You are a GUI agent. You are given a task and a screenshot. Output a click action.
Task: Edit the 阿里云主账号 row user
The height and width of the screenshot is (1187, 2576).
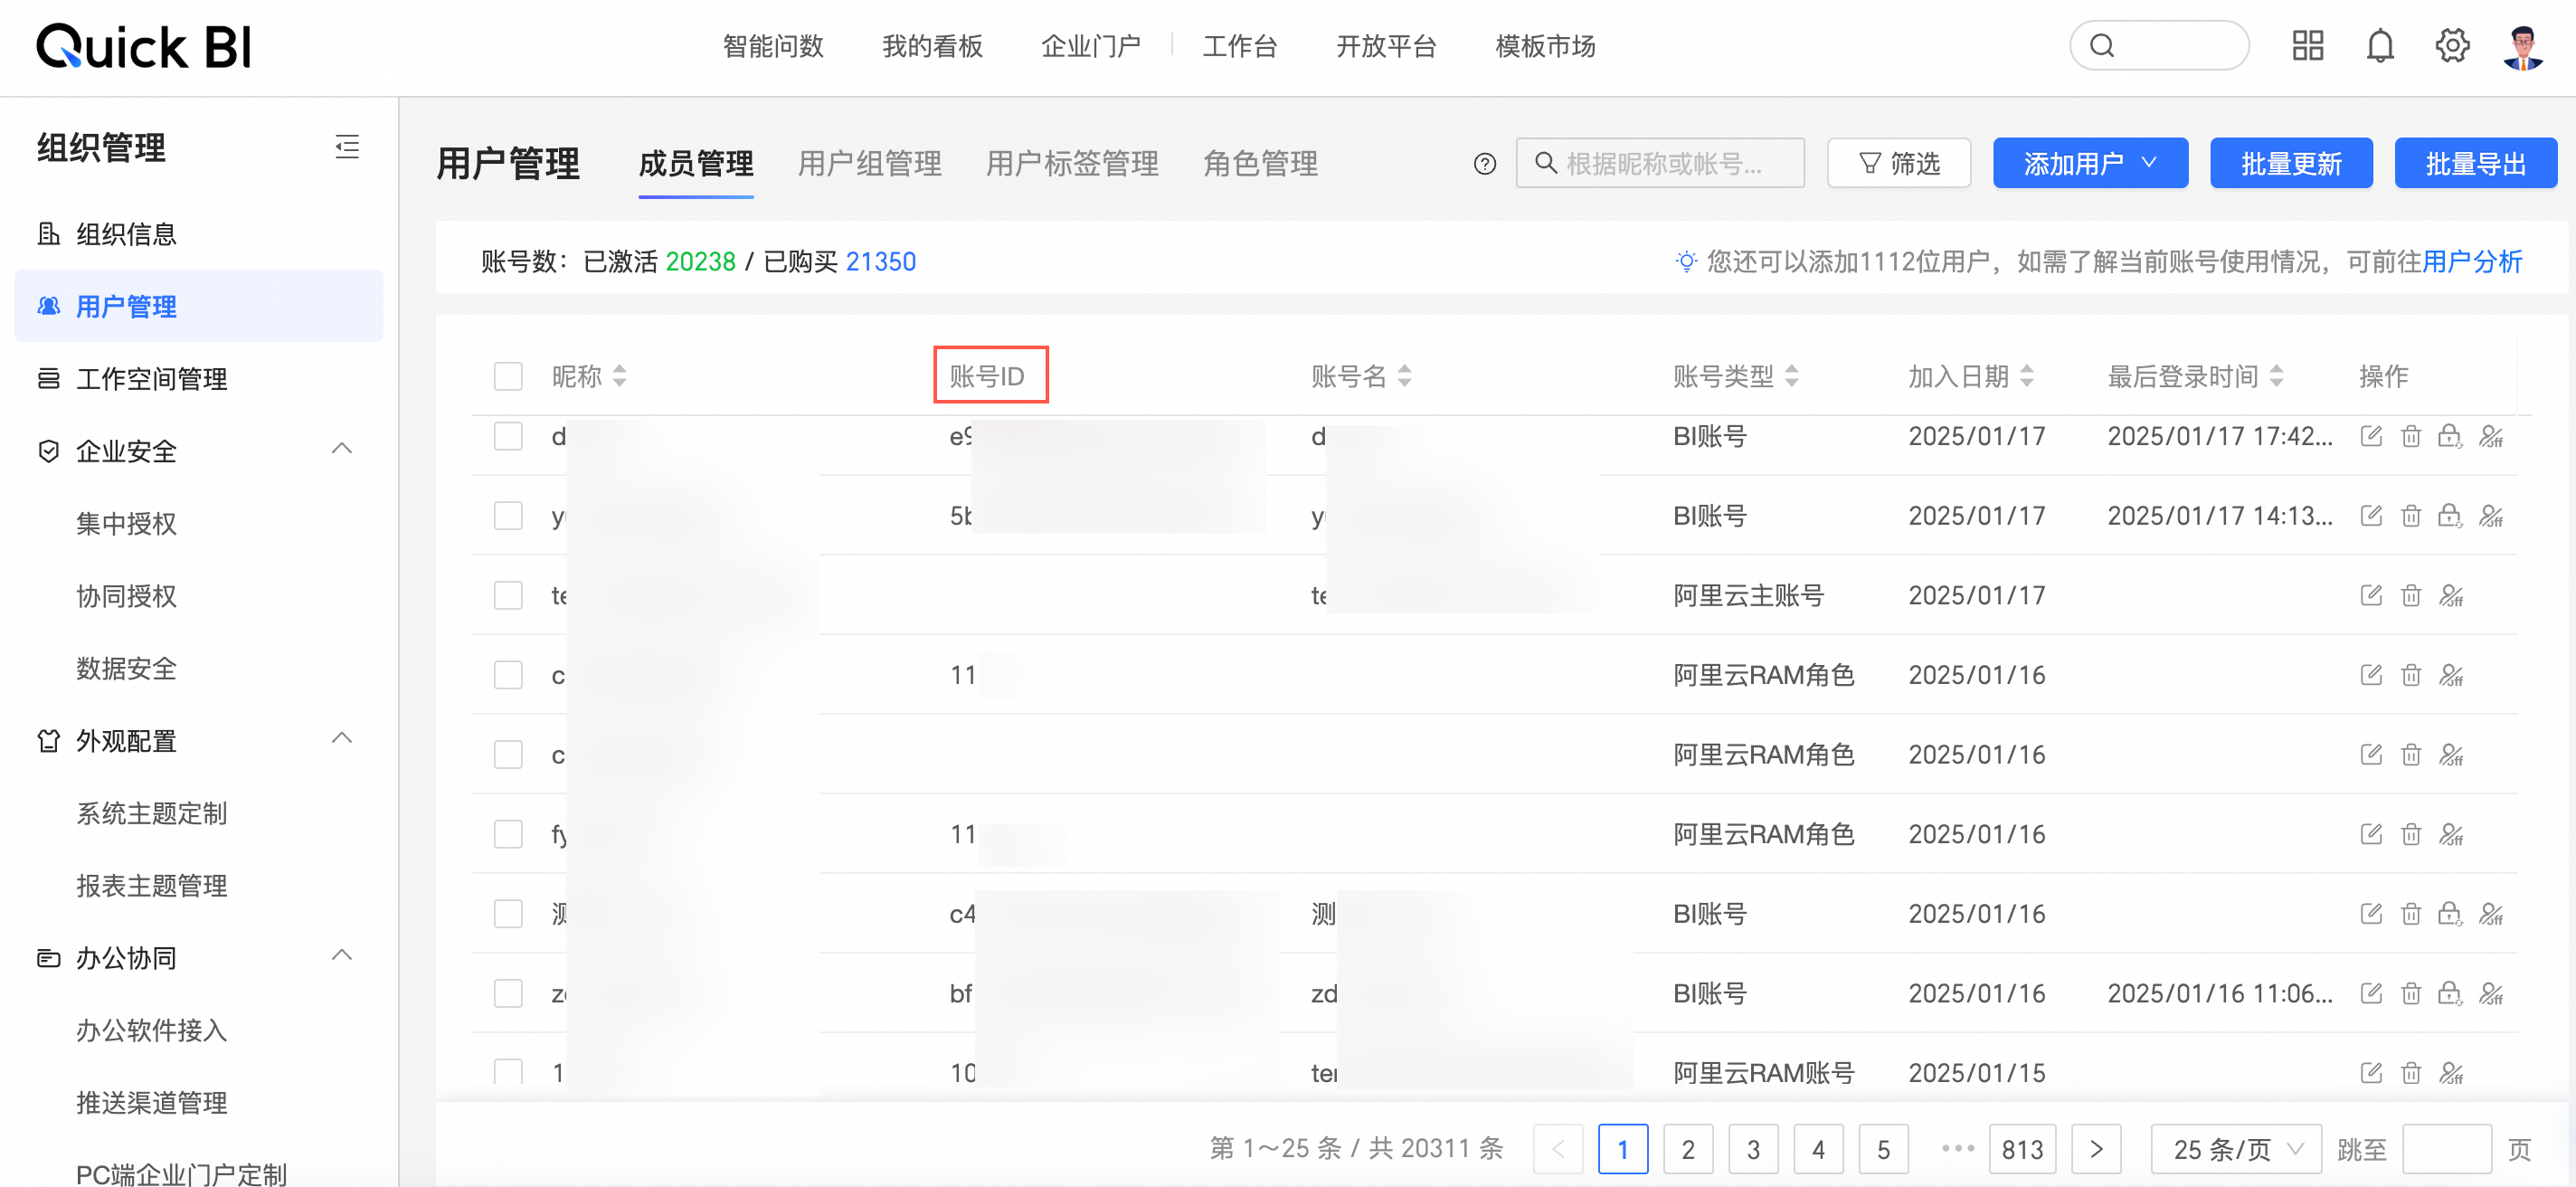pyautogui.click(x=2371, y=596)
